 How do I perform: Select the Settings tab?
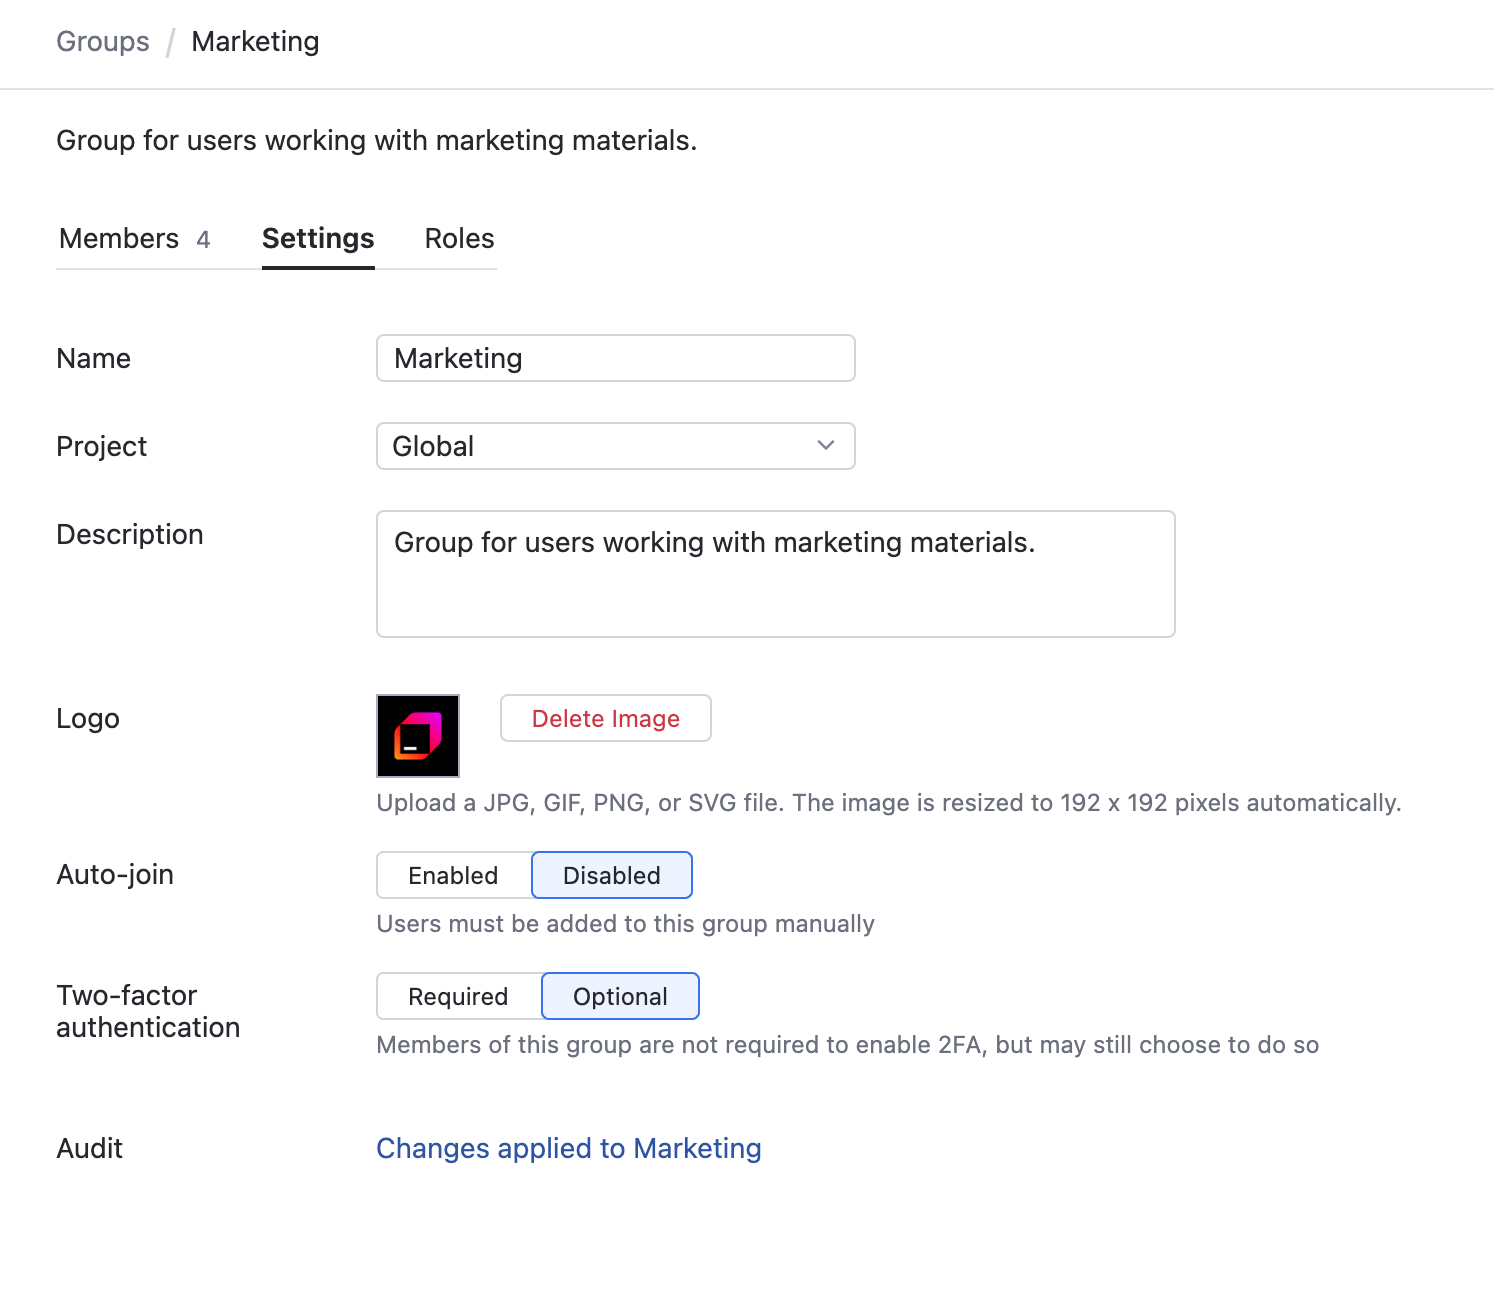pos(318,239)
